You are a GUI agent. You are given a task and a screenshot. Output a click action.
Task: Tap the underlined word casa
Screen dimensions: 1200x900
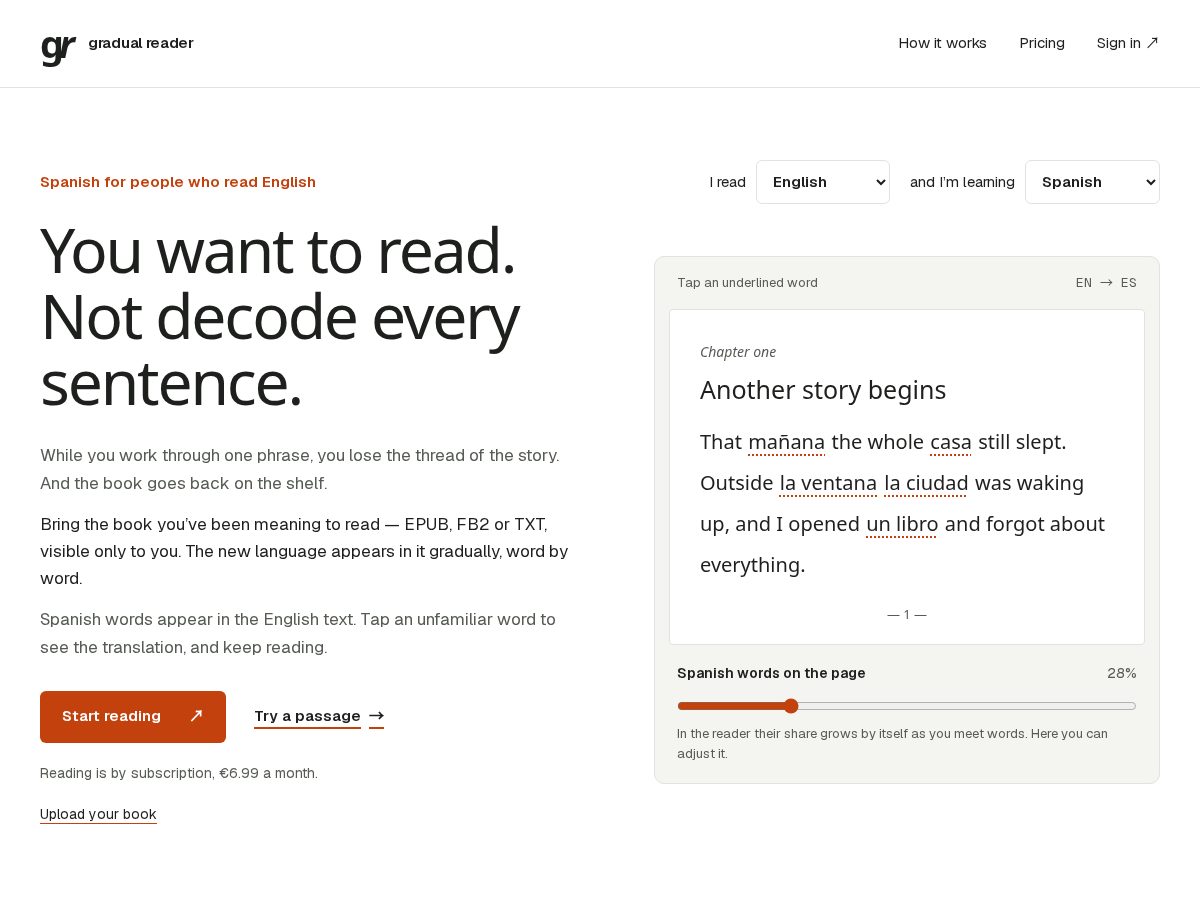pyautogui.click(x=951, y=442)
